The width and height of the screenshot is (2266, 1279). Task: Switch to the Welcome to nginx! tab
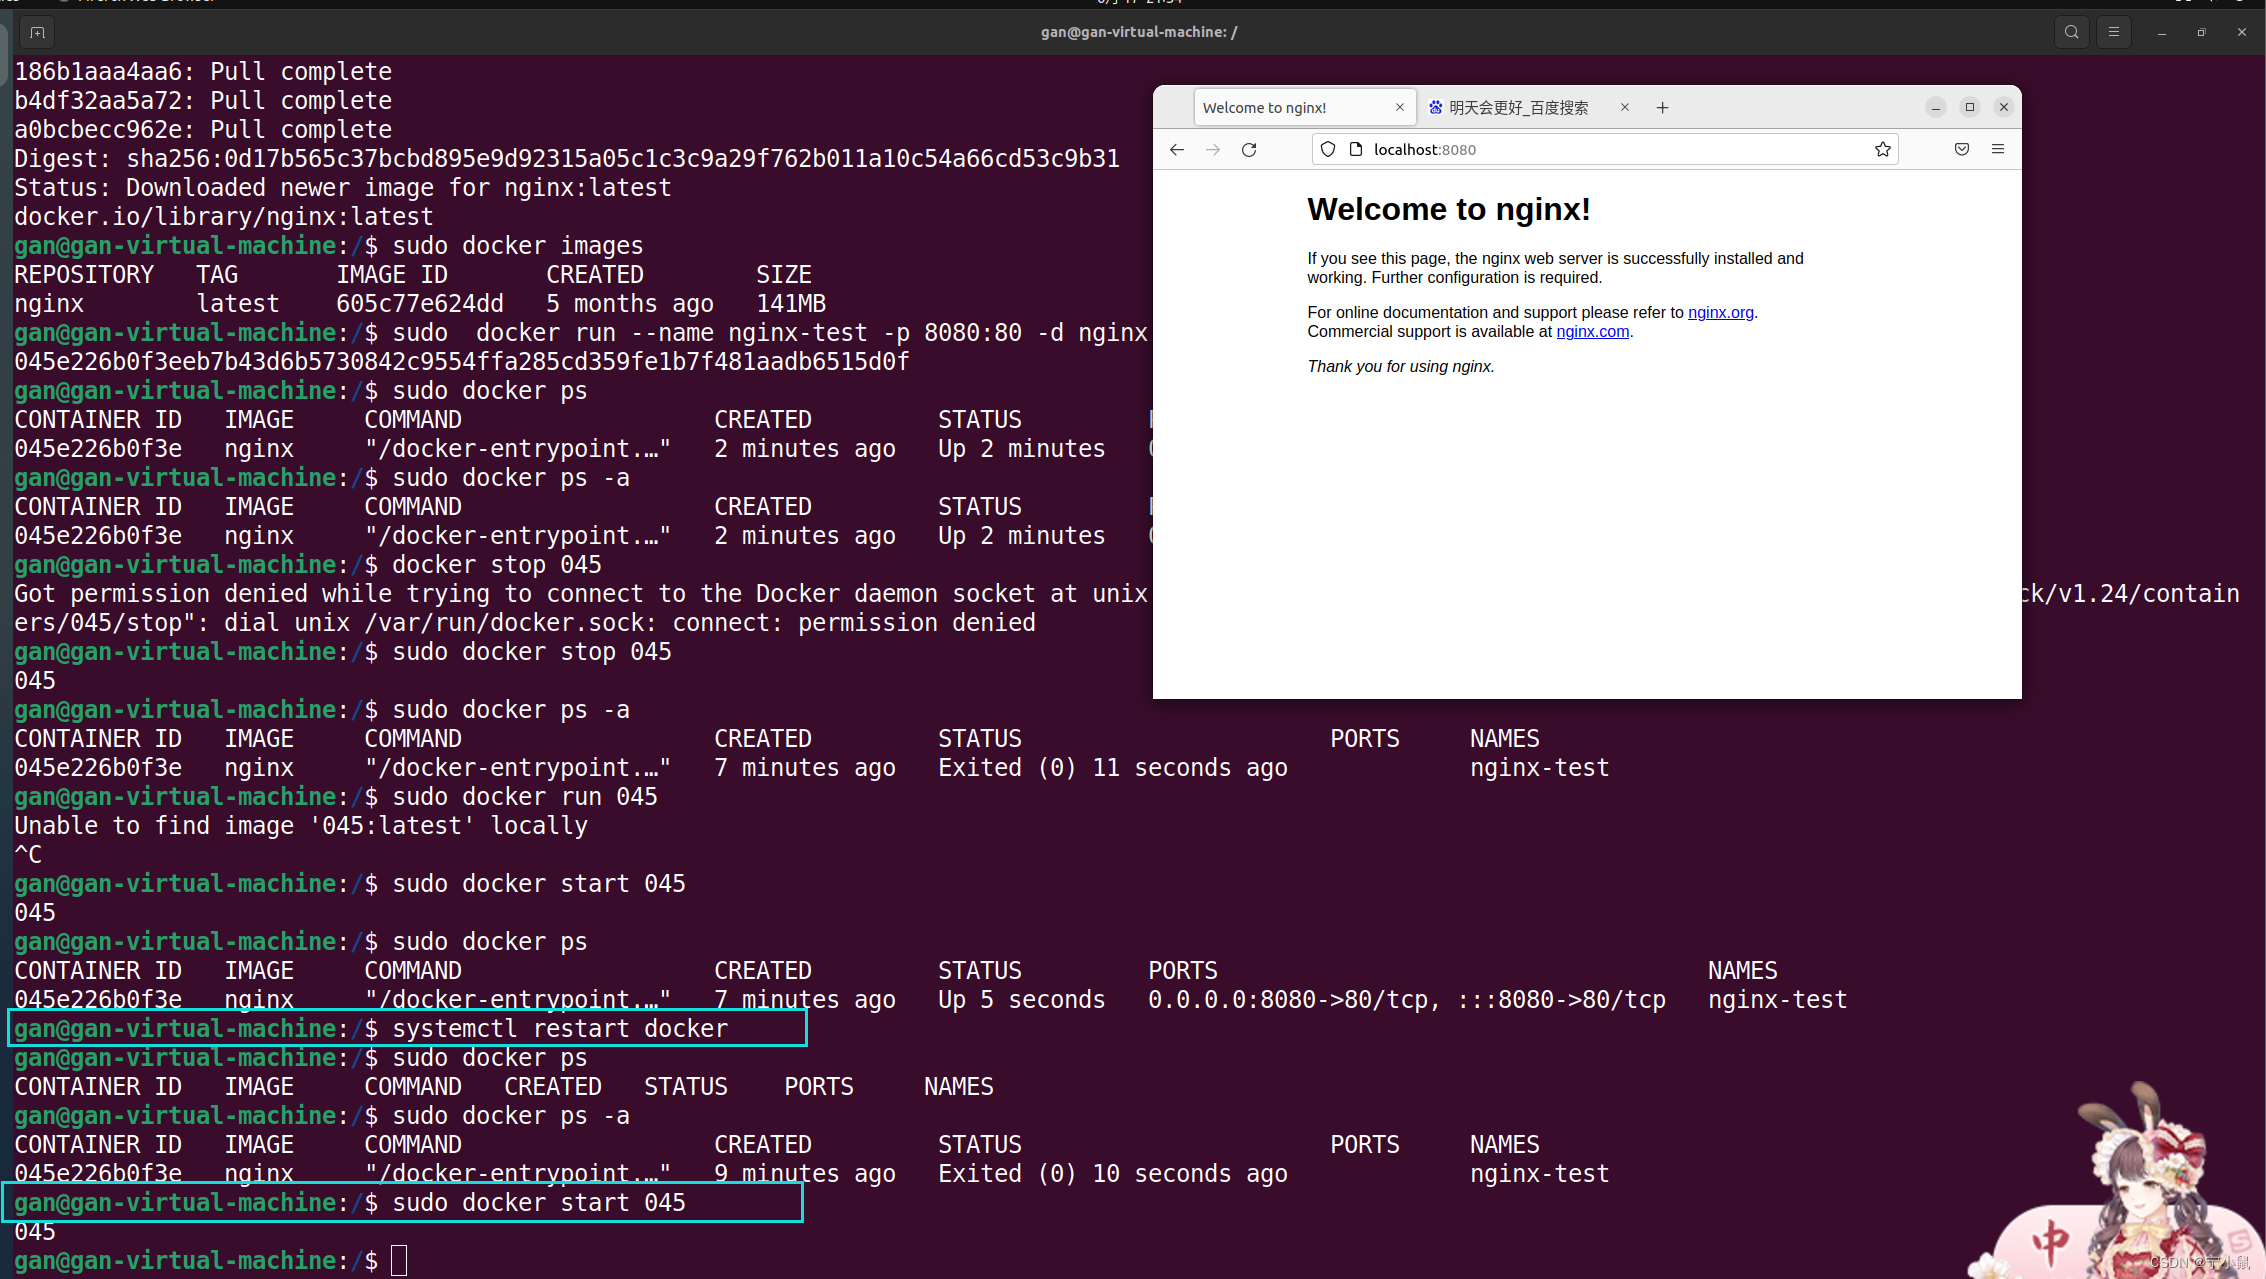click(x=1305, y=107)
